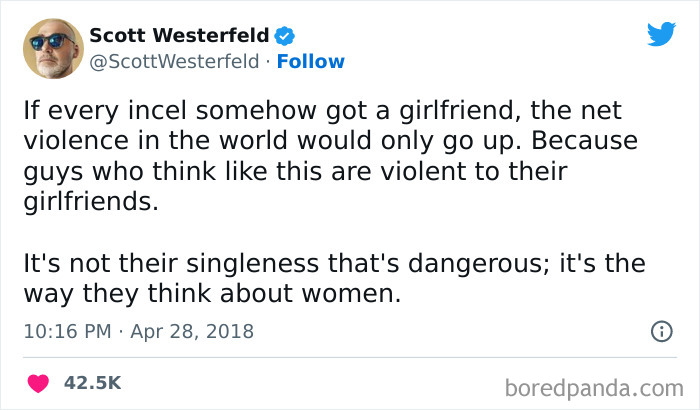Screen dimensions: 700x410
Task: Click the word "girlfriends." ending the first paragraph
Action: click(90, 199)
